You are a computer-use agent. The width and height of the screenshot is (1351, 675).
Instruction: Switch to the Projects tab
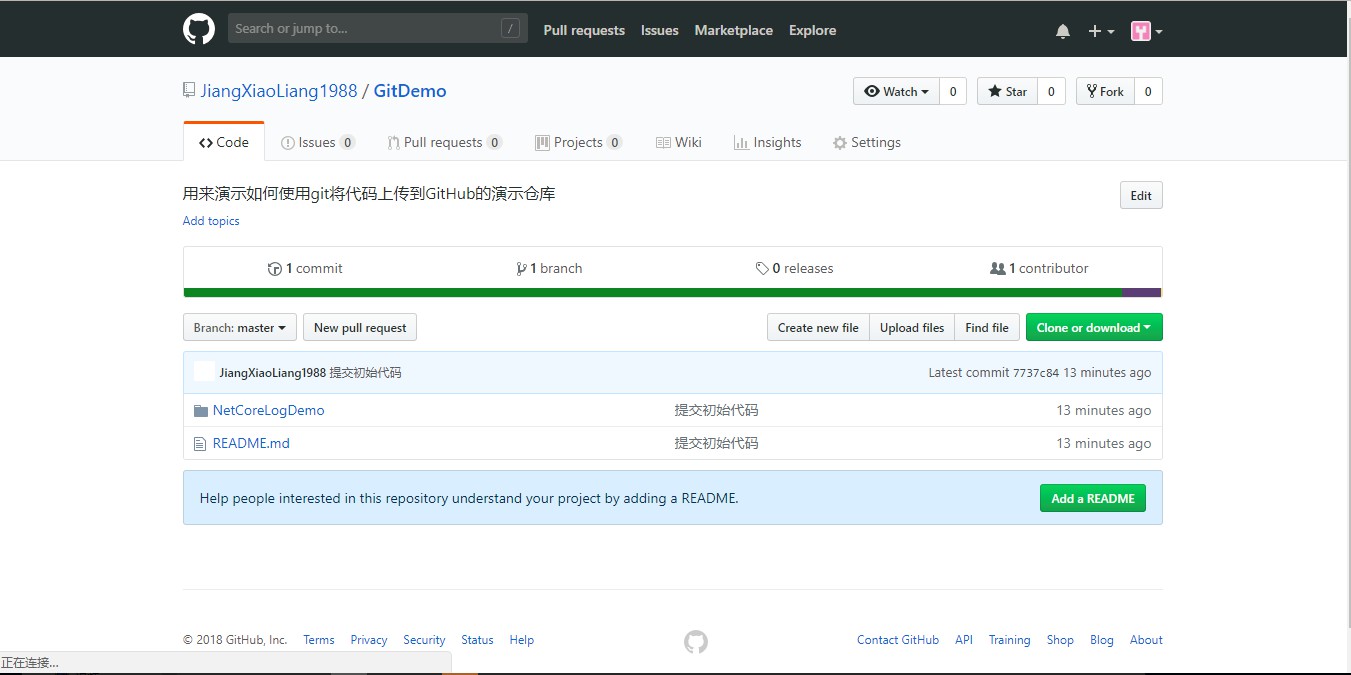tap(579, 142)
